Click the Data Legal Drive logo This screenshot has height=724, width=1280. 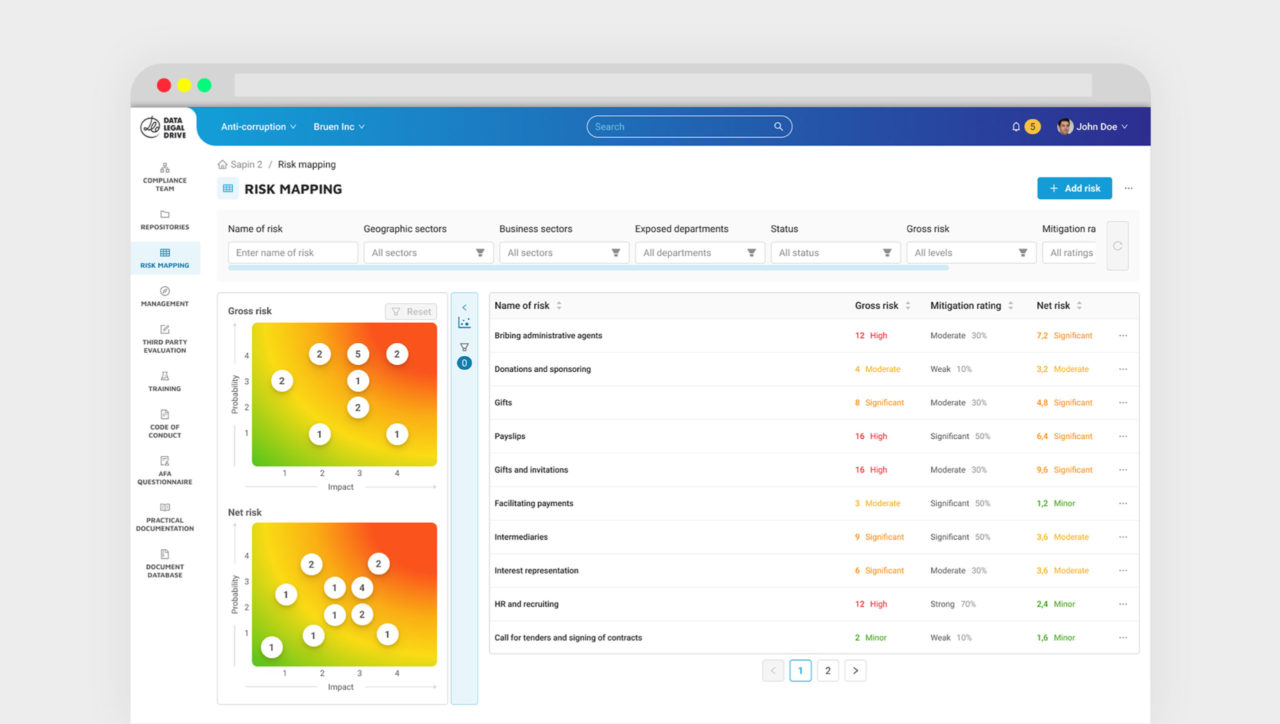point(164,127)
